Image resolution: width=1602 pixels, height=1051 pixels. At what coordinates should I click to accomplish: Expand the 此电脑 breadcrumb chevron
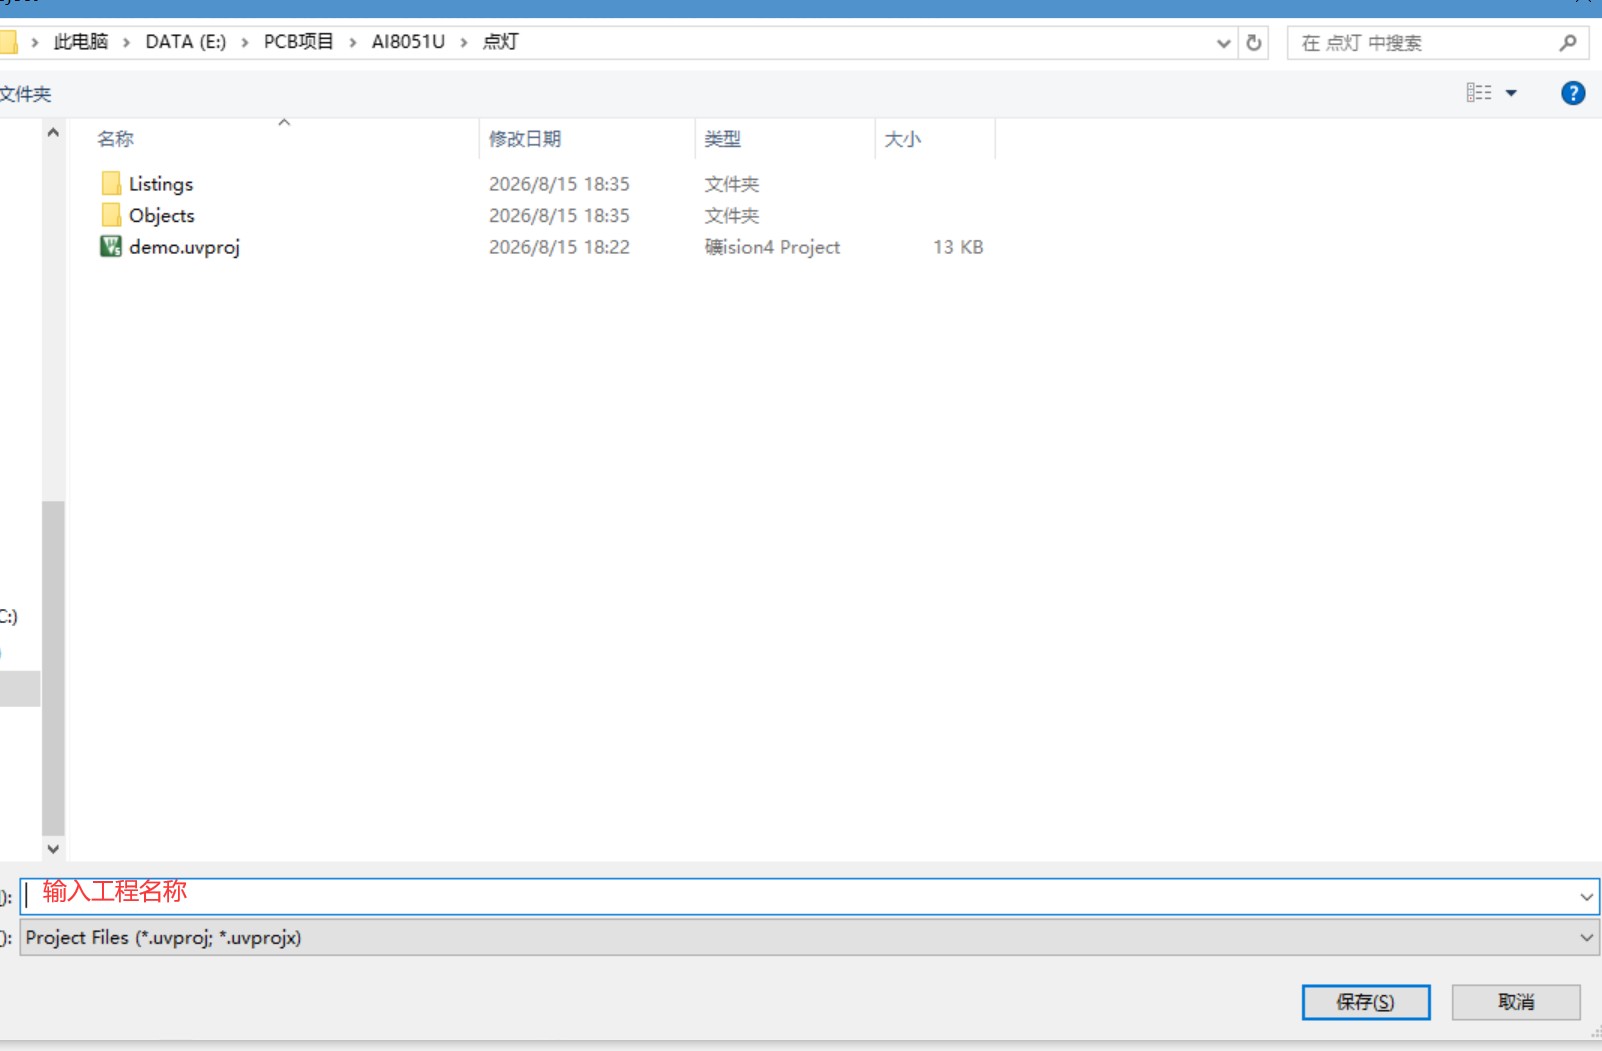click(x=127, y=42)
